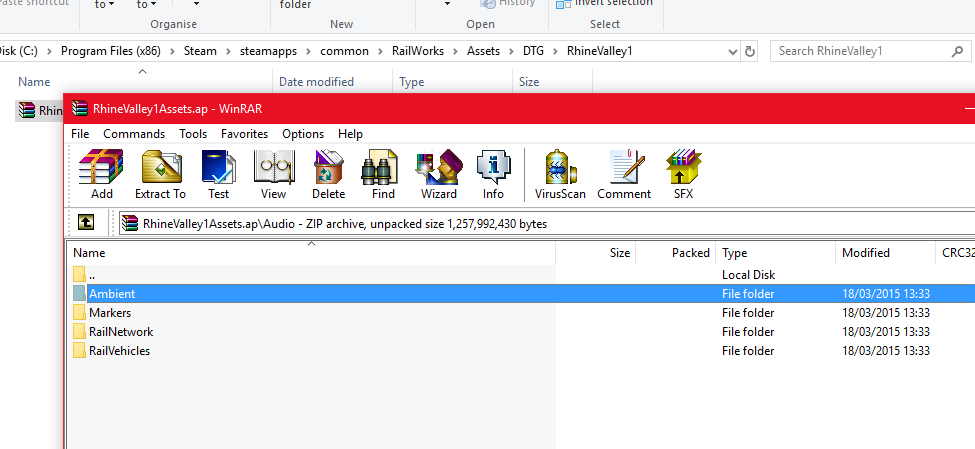Open the Commands menu
Screen dimensions: 975x449
click(134, 134)
